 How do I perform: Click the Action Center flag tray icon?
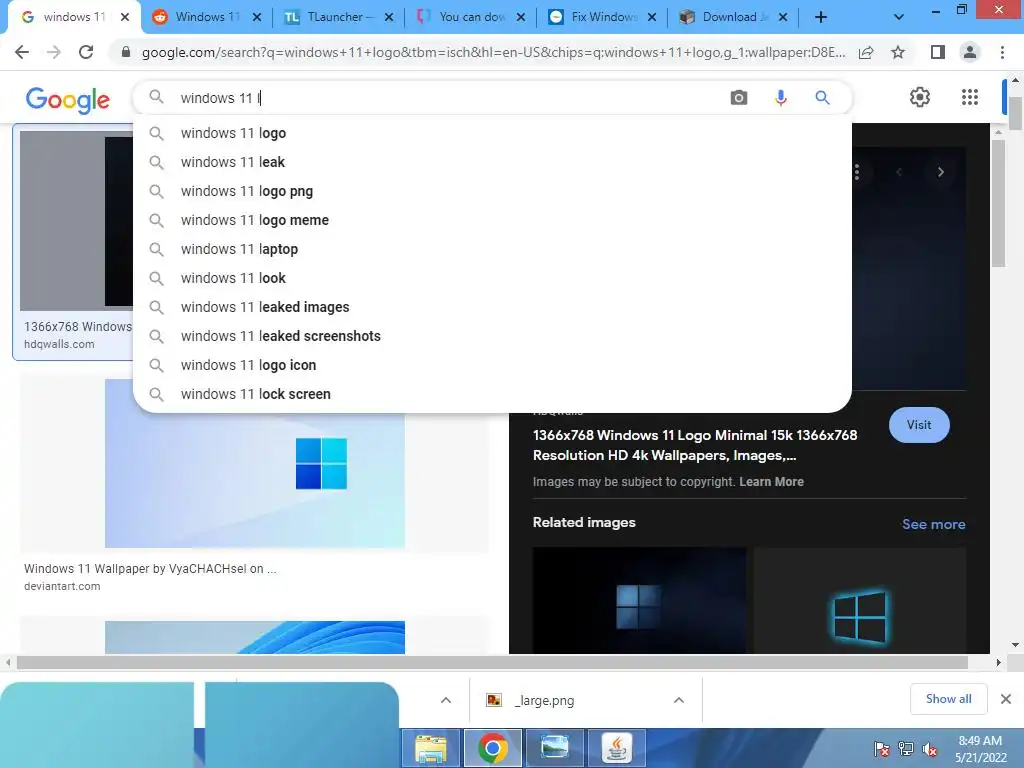(881, 749)
